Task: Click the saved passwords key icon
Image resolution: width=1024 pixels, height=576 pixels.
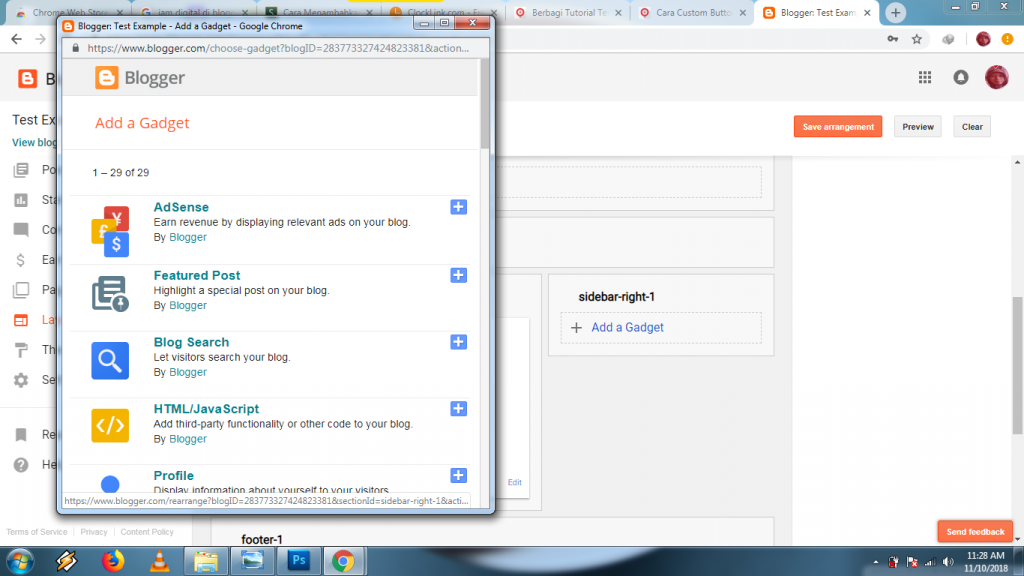Action: pyautogui.click(x=893, y=39)
